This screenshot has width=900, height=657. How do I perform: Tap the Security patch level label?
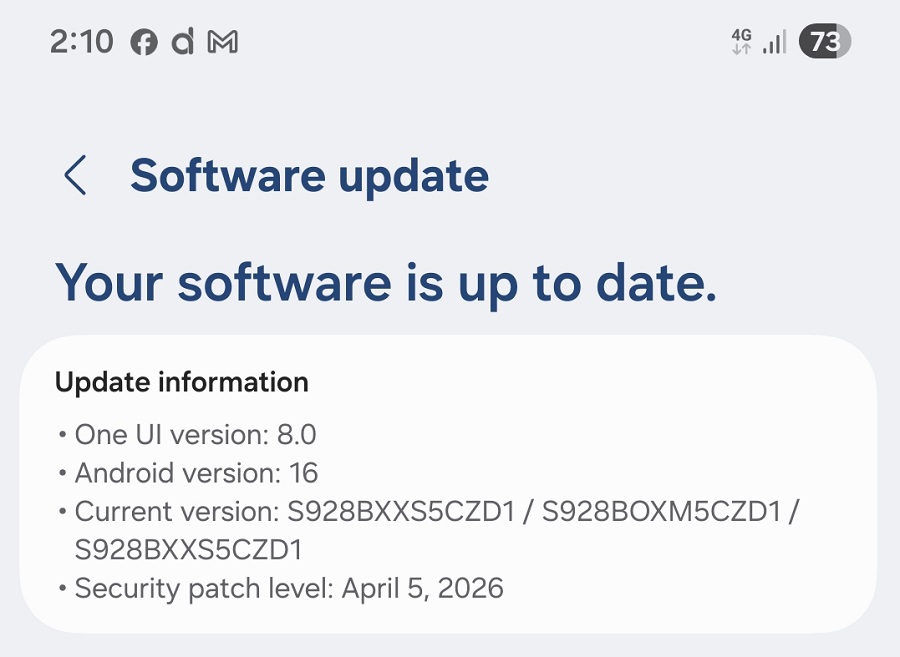click(x=204, y=588)
